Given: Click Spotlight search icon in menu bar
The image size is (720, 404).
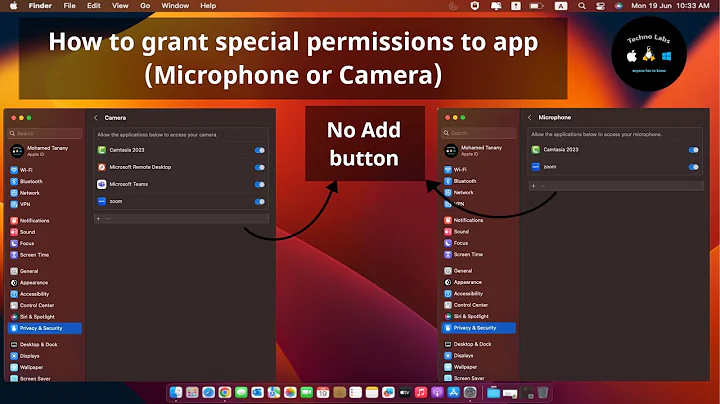Looking at the screenshot, I should coord(582,6).
